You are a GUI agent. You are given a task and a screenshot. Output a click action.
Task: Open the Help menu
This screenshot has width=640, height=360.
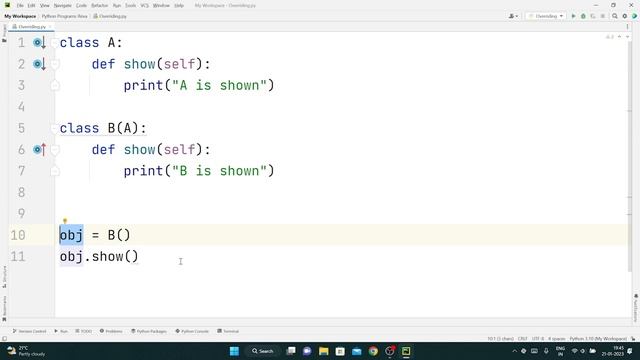[x=179, y=5]
